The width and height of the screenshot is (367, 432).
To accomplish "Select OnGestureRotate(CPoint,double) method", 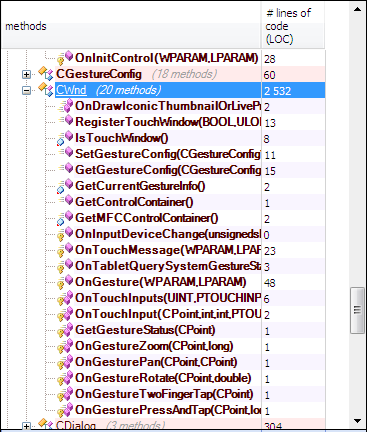I will pos(163,378).
